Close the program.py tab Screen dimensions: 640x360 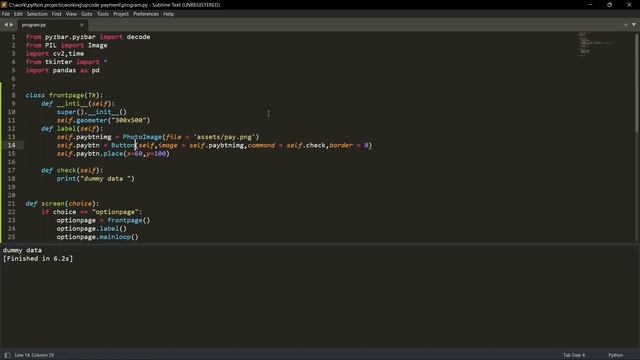(82, 25)
